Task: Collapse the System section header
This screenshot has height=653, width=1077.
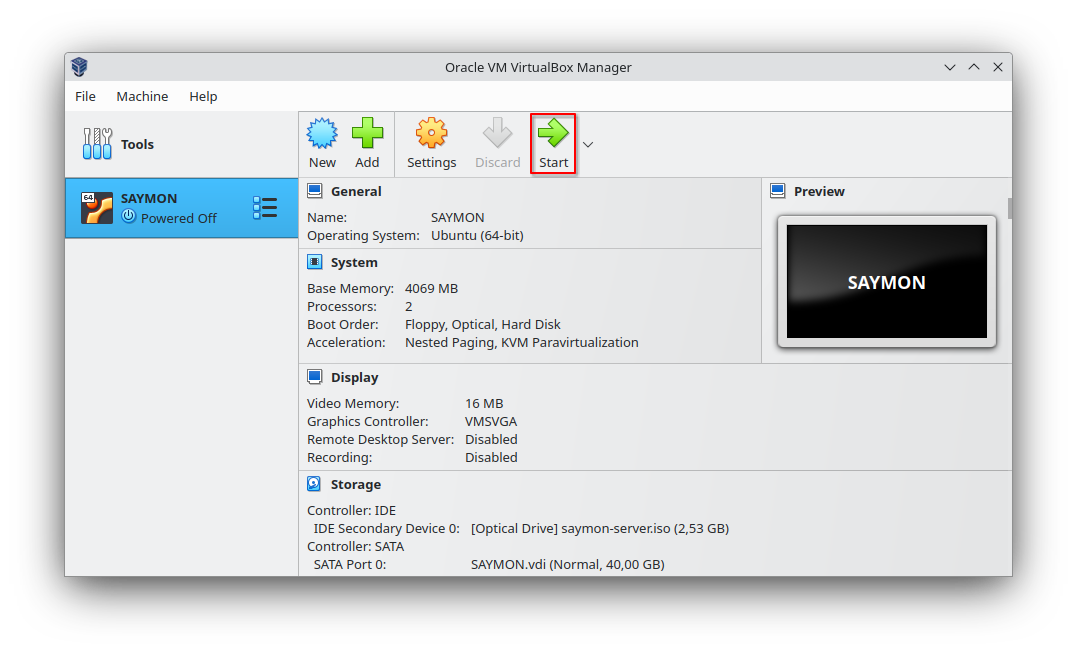Action: click(x=354, y=262)
